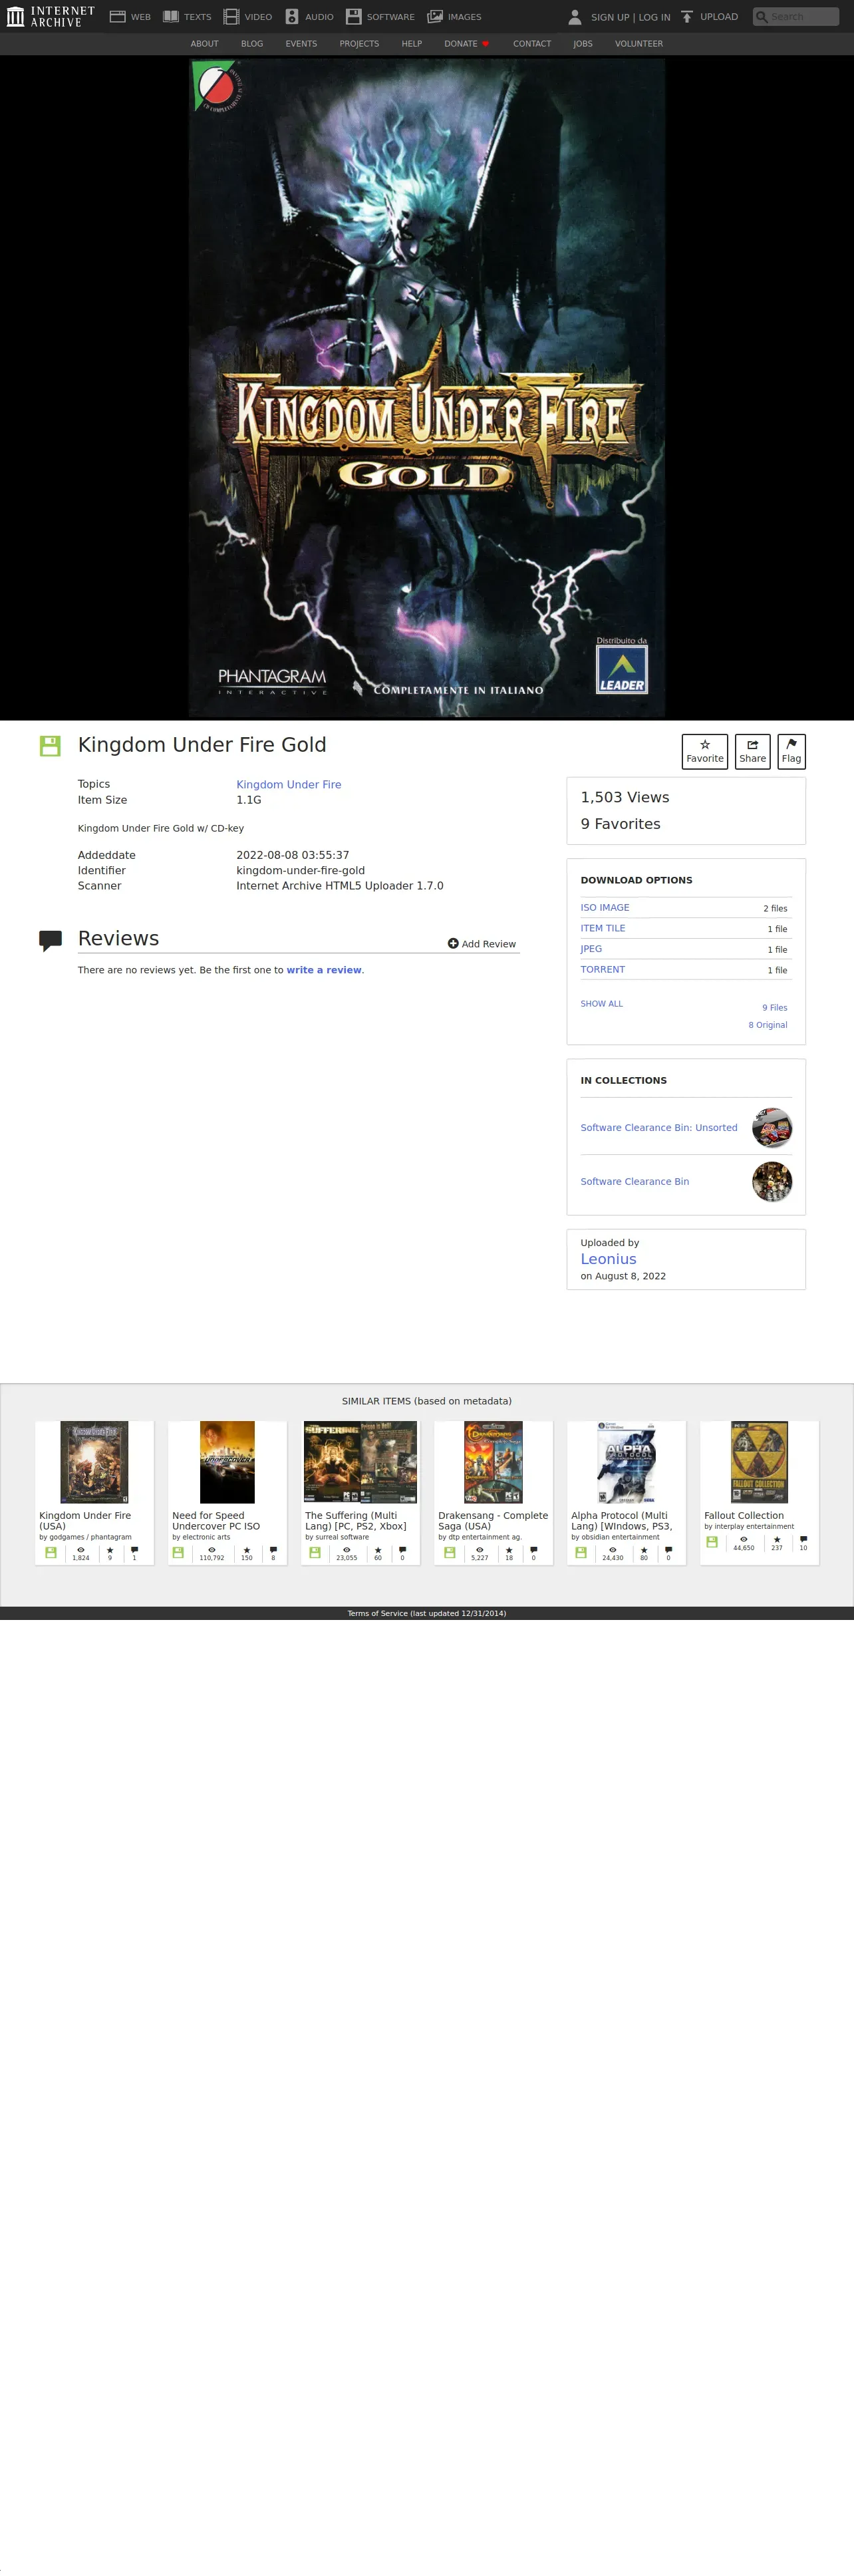
Task: Open uploader Leonius profile
Action: pyautogui.click(x=609, y=1259)
